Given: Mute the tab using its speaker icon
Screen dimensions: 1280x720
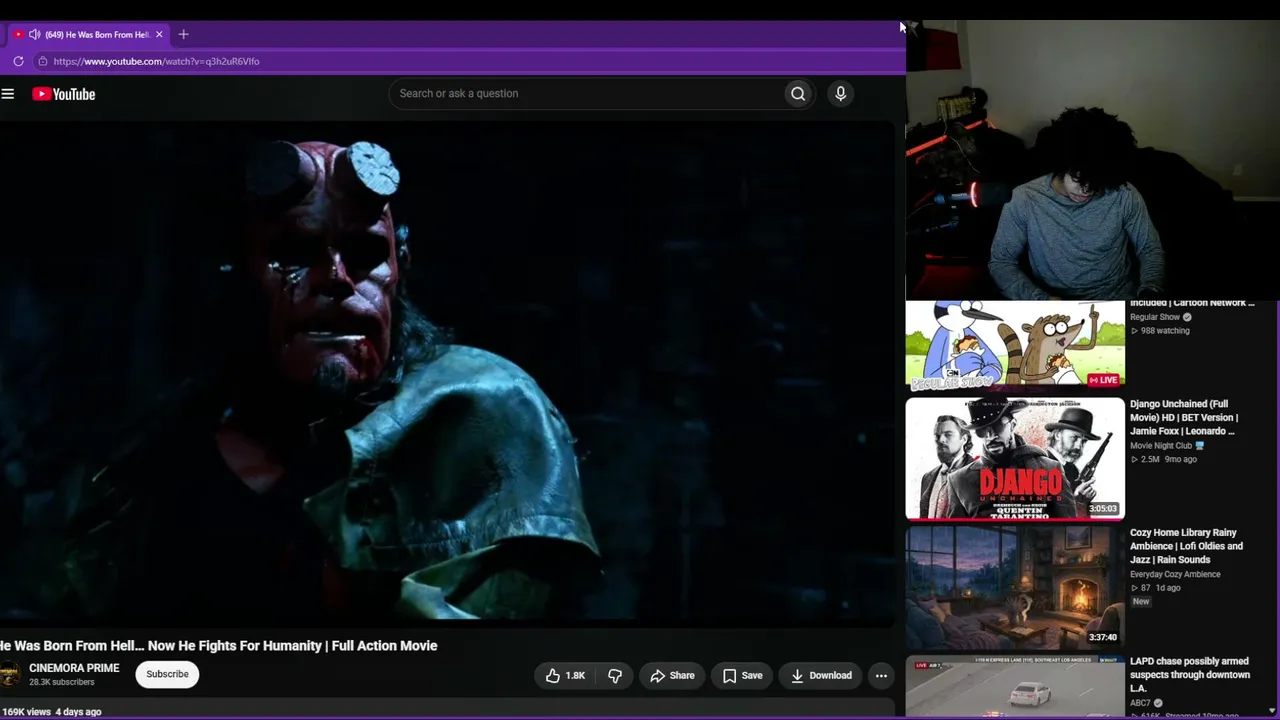Looking at the screenshot, I should click(x=34, y=34).
